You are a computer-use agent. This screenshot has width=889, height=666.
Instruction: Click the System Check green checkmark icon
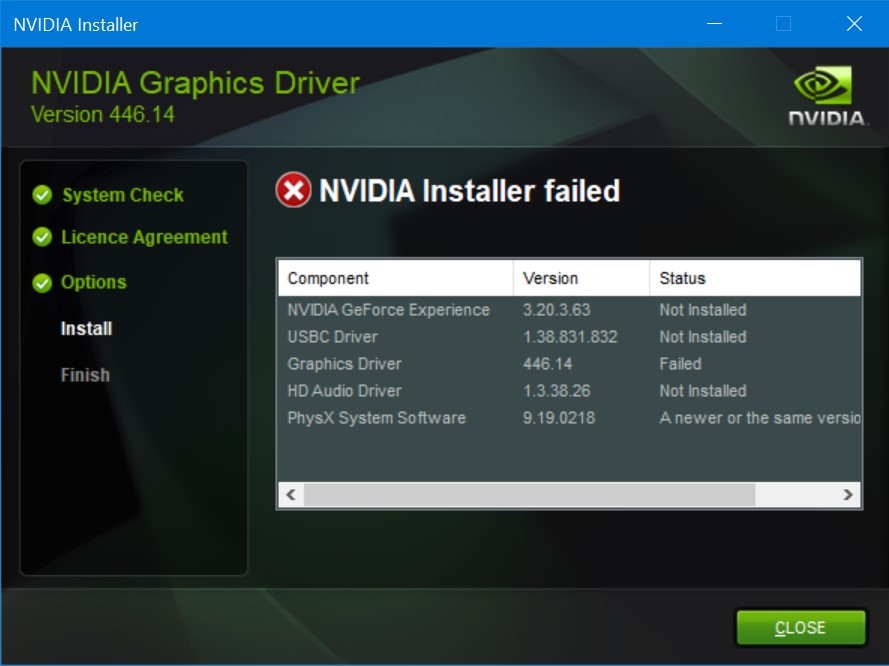[x=42, y=195]
